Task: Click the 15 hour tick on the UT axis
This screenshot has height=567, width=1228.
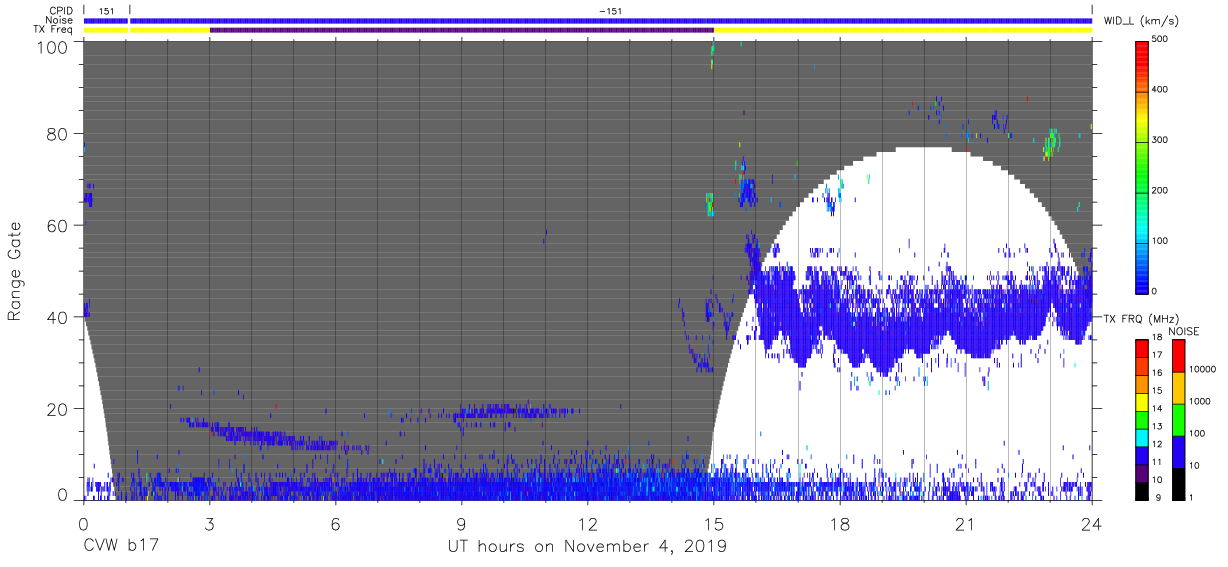Action: pos(713,524)
